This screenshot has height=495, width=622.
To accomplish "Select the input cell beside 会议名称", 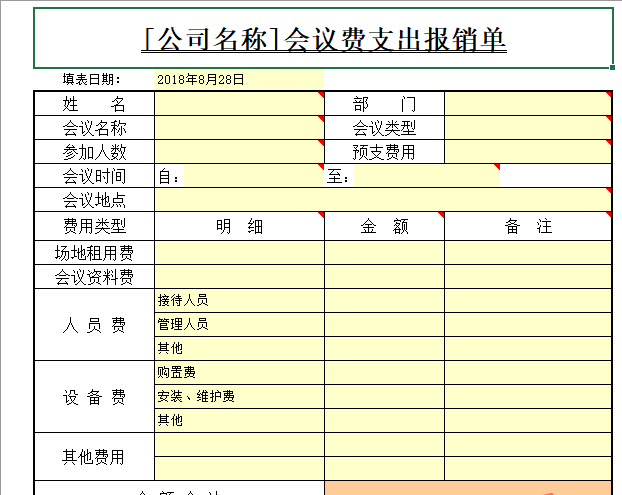I will tap(238, 128).
